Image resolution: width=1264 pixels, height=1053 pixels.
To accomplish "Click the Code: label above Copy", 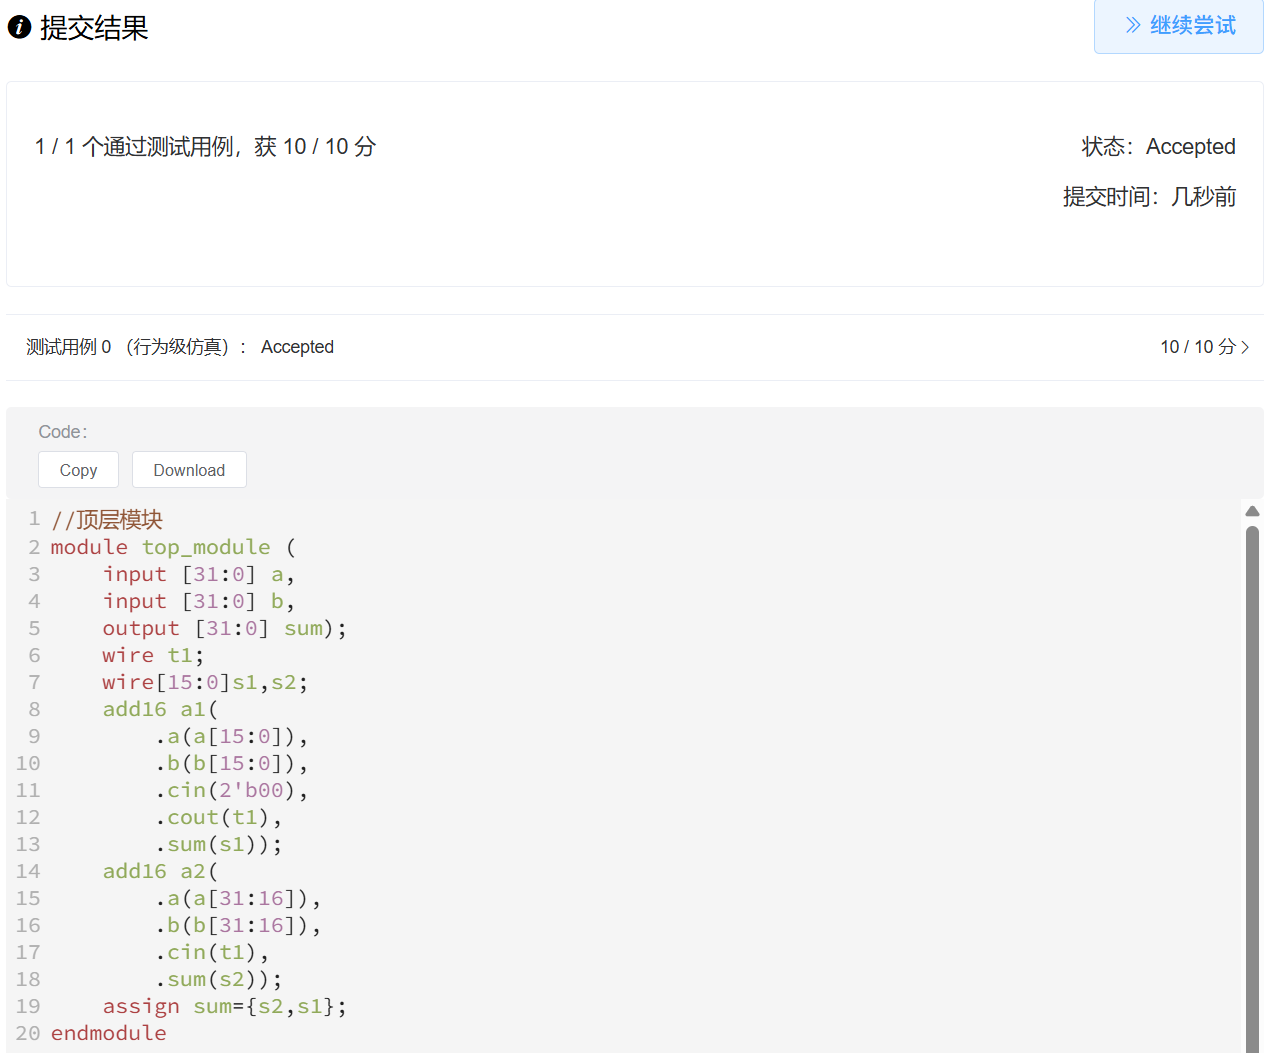I will click(62, 431).
